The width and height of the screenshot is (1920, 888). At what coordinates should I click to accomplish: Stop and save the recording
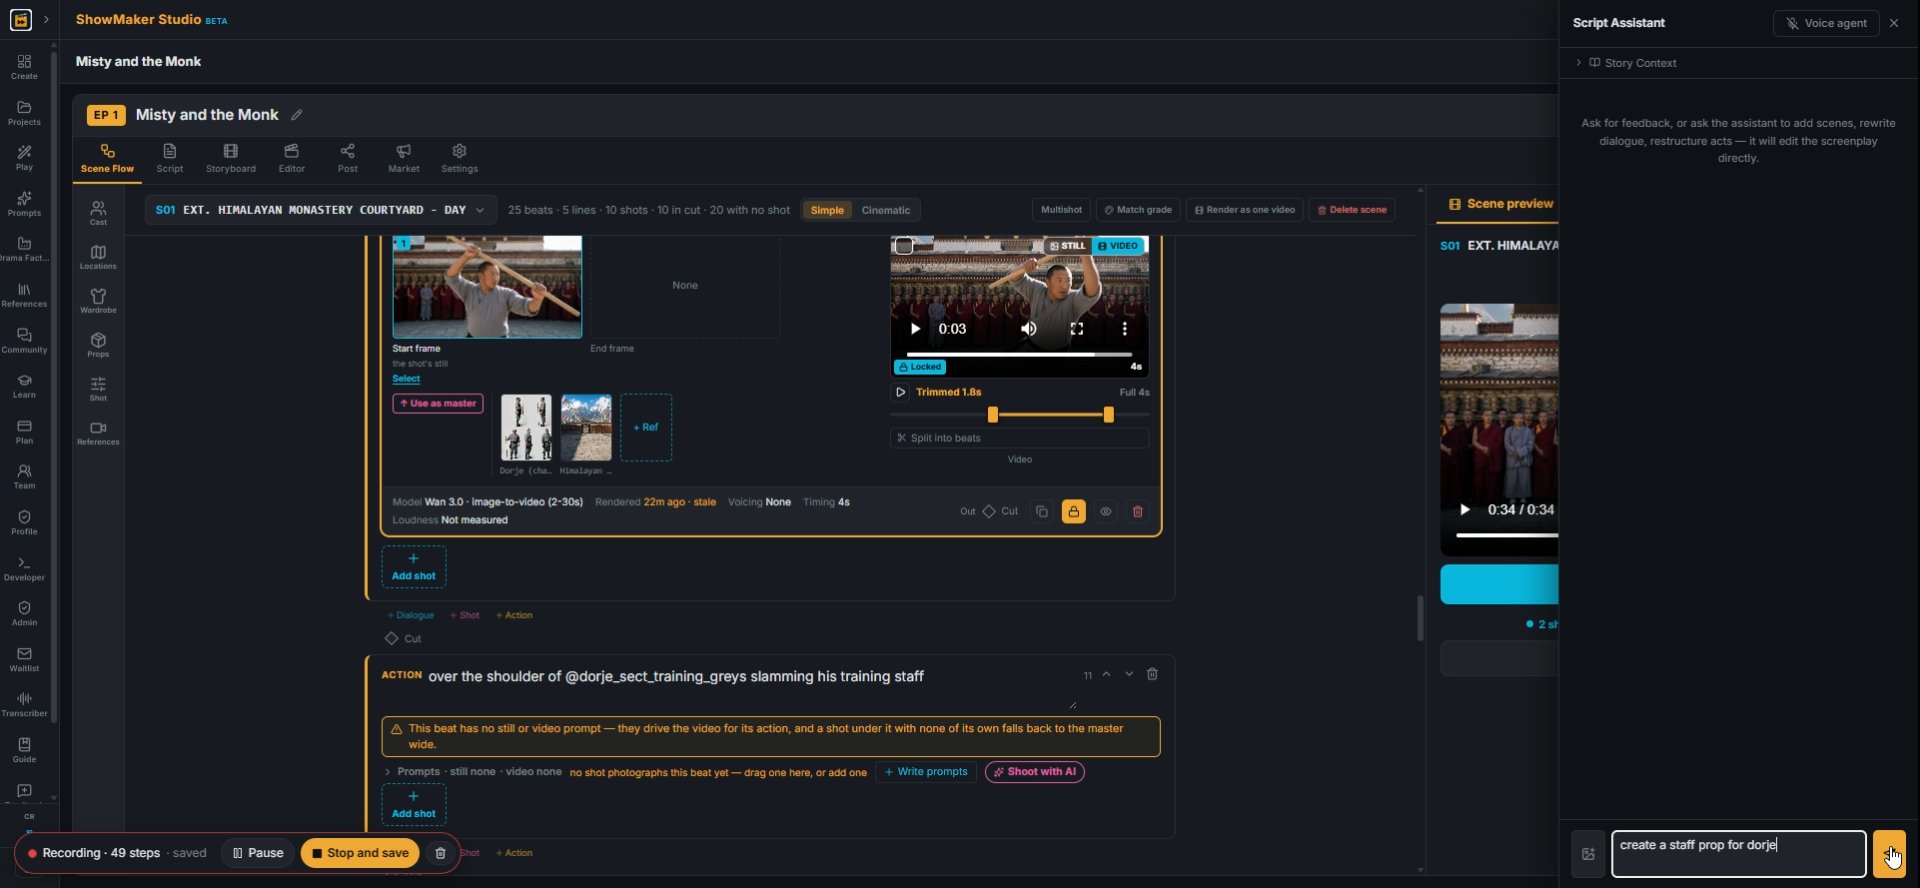click(360, 853)
